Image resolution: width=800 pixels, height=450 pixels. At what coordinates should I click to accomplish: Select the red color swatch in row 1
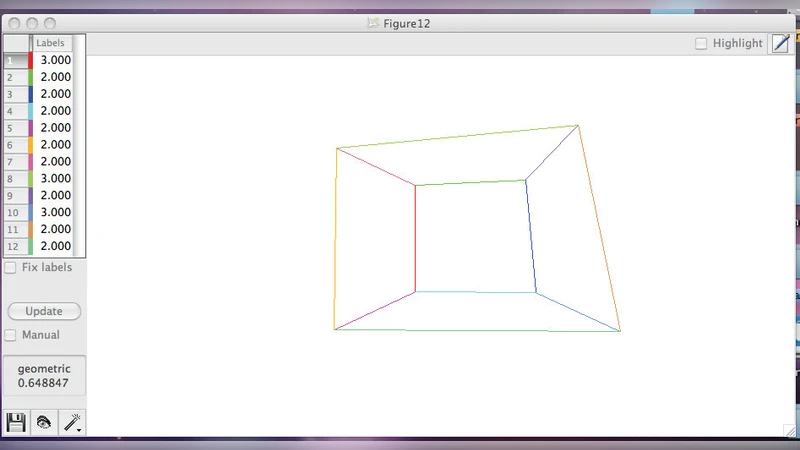(31, 60)
